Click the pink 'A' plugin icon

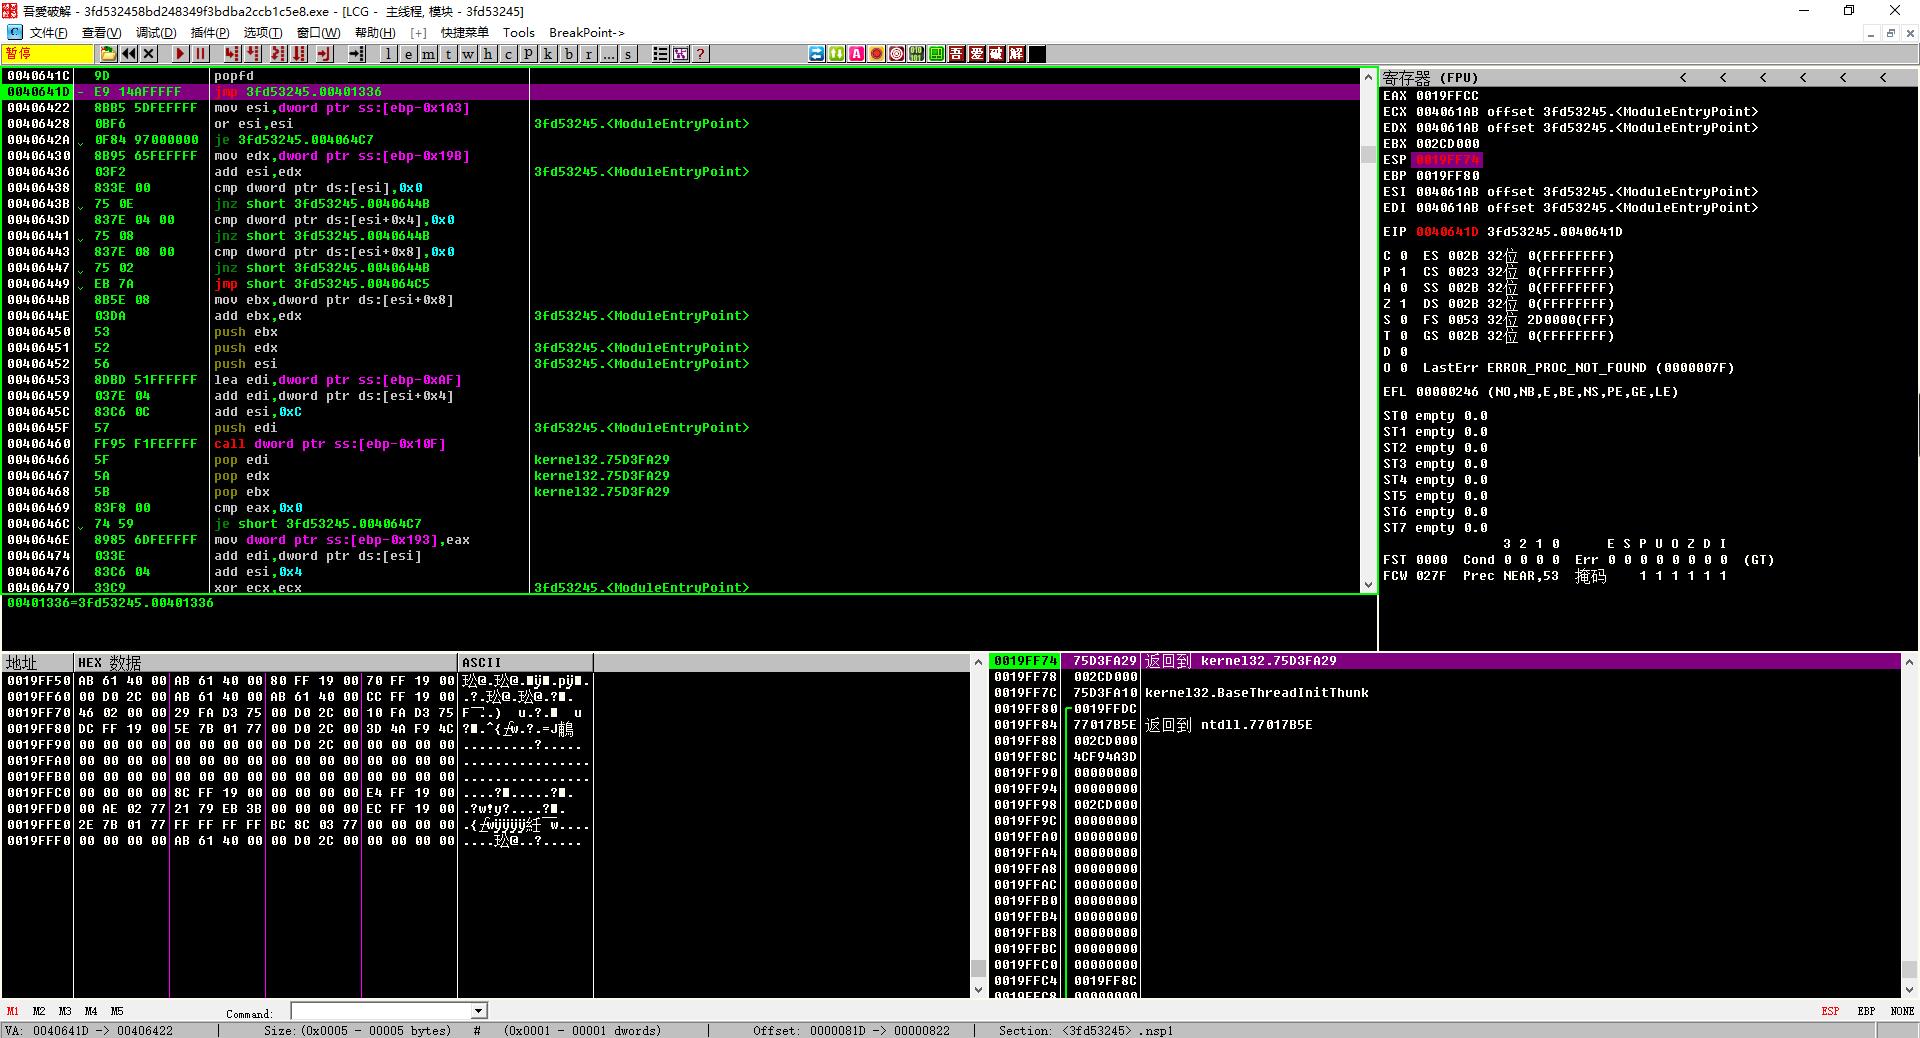click(x=856, y=54)
